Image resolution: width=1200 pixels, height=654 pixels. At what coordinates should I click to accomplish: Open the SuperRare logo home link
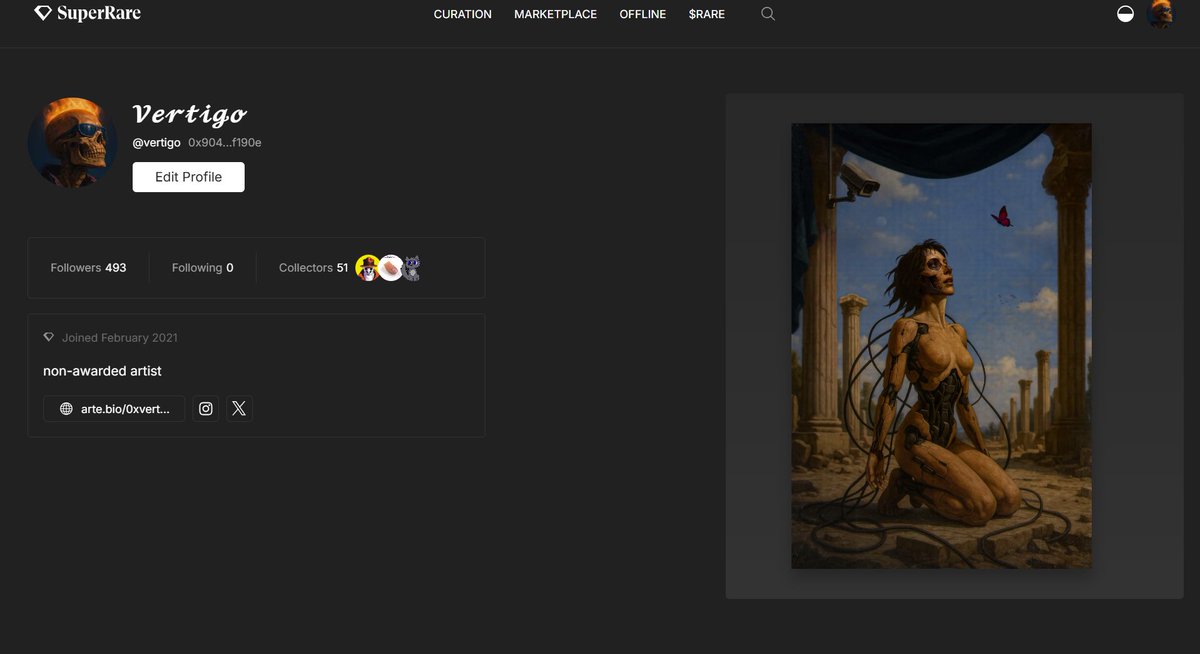click(x=87, y=14)
